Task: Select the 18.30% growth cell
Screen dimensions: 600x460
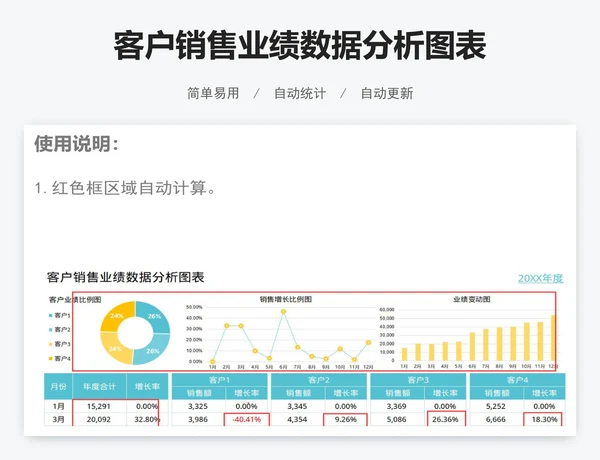Action: tap(544, 419)
